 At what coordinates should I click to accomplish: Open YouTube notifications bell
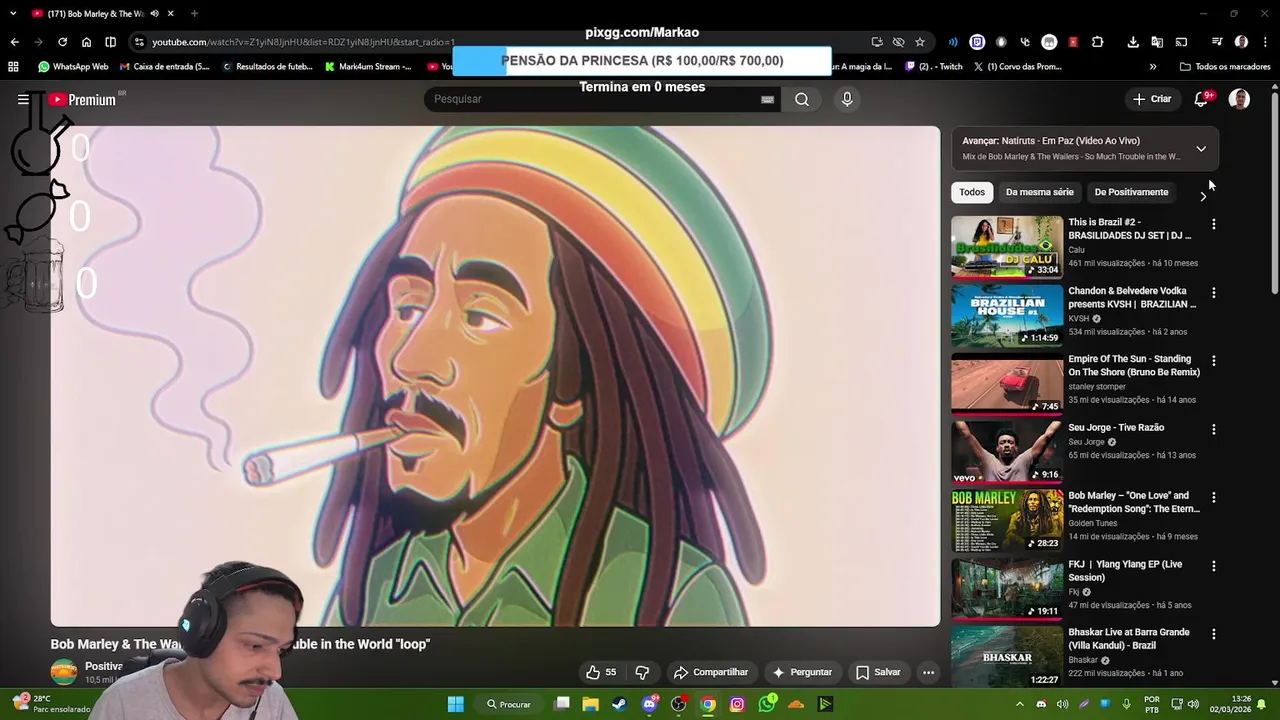pyautogui.click(x=1202, y=99)
